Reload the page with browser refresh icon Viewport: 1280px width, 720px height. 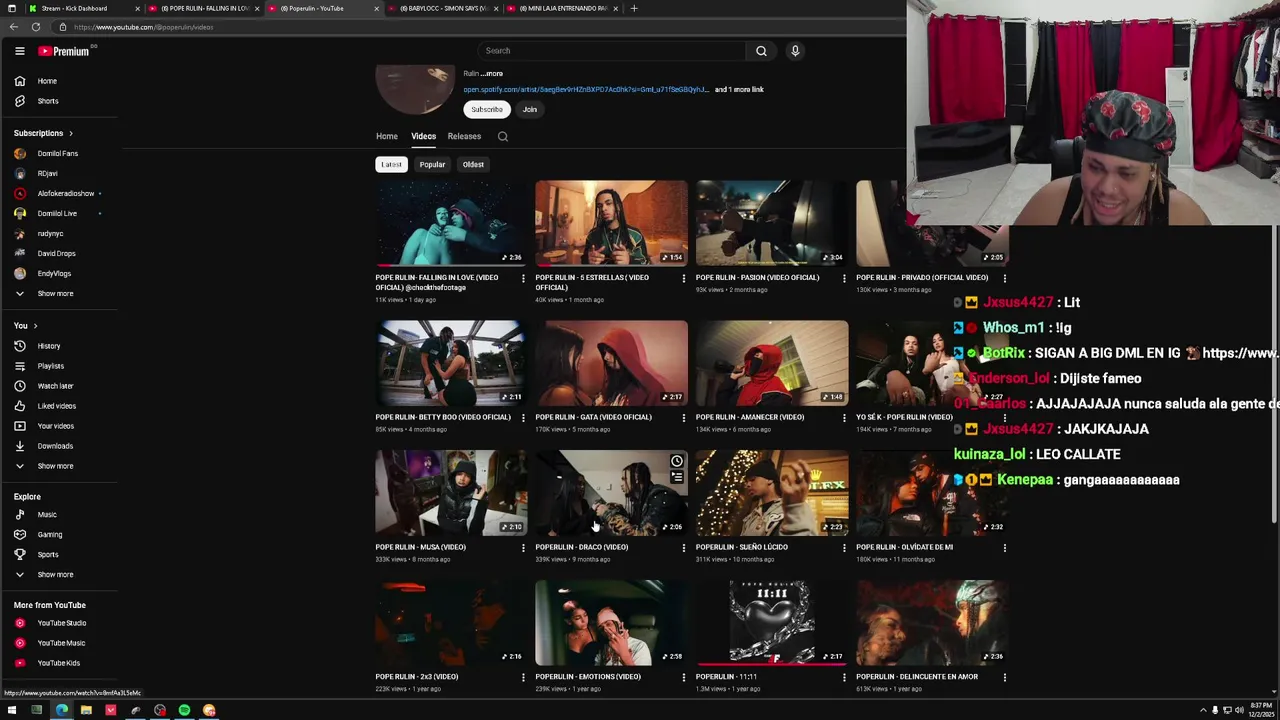pos(36,27)
